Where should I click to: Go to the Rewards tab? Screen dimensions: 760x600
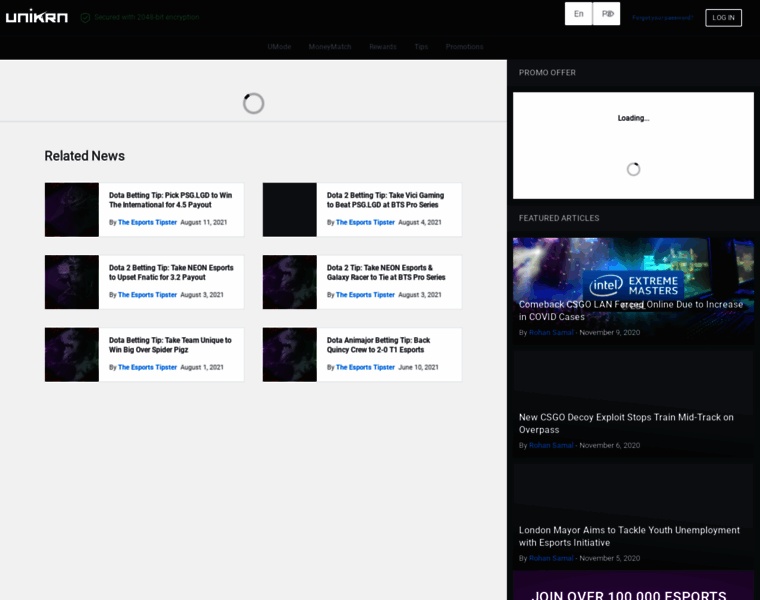383,47
